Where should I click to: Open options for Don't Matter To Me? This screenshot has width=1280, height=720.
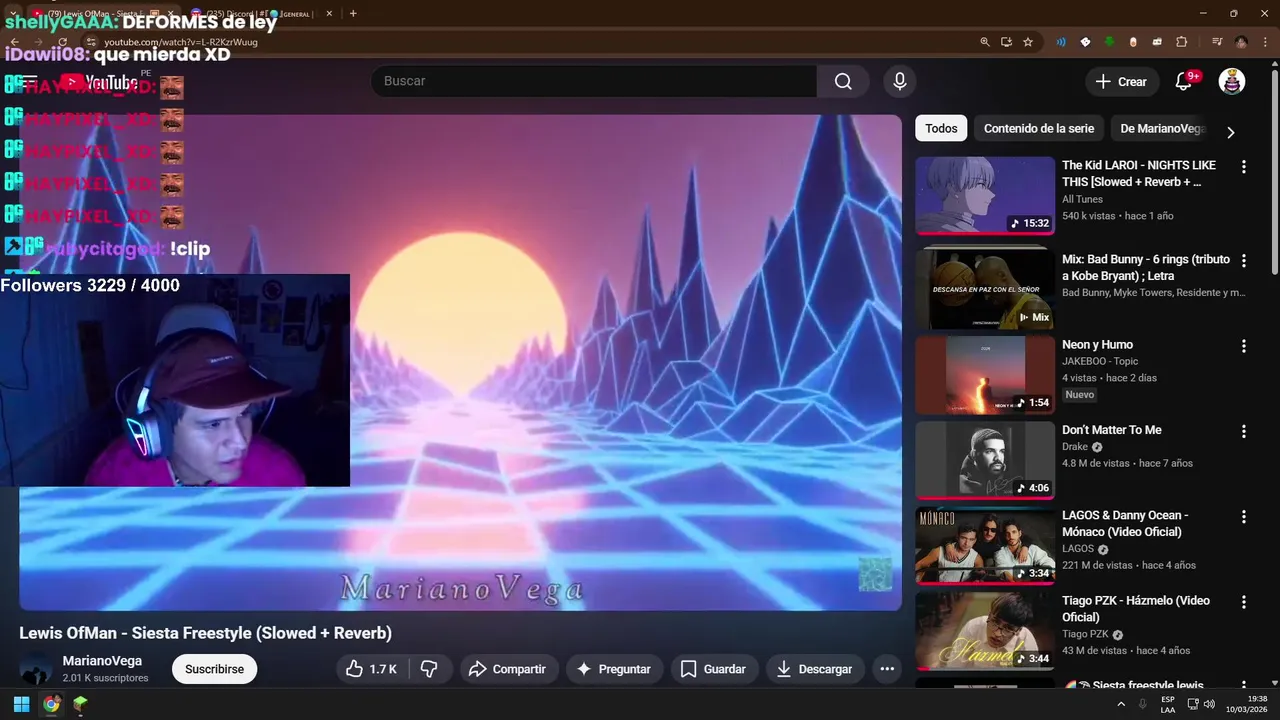click(x=1244, y=431)
